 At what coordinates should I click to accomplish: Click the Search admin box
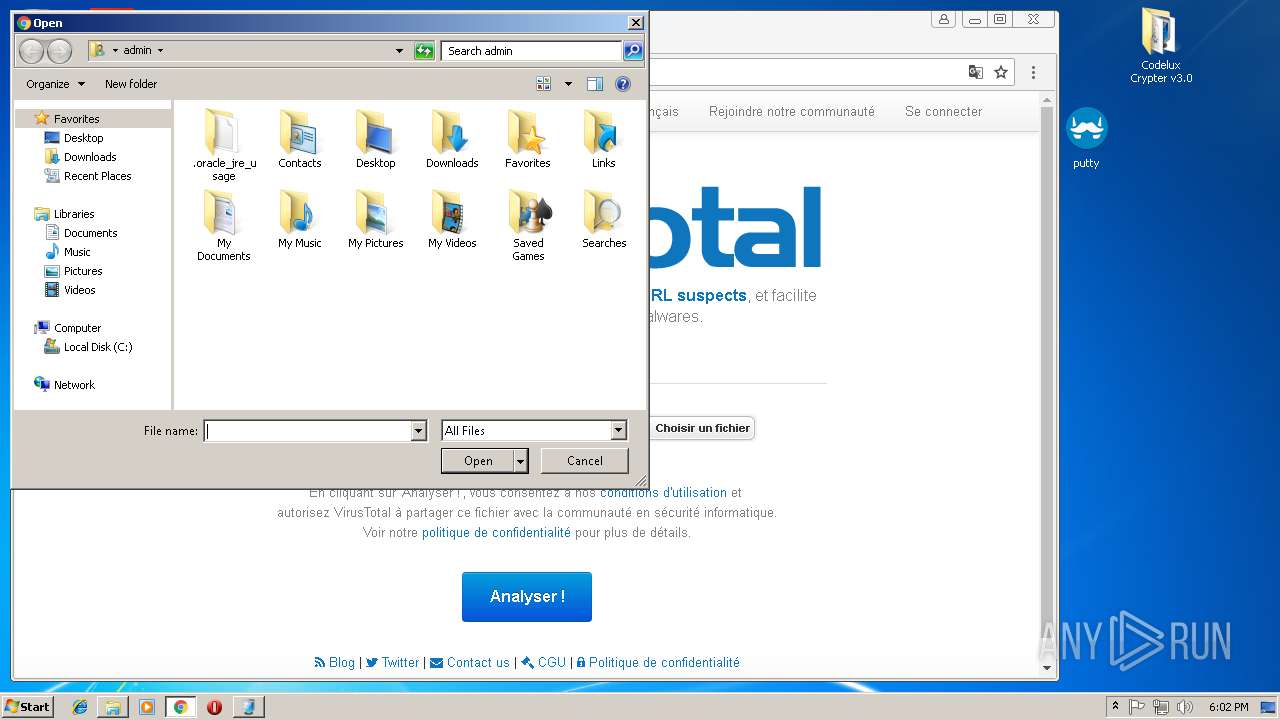click(531, 51)
